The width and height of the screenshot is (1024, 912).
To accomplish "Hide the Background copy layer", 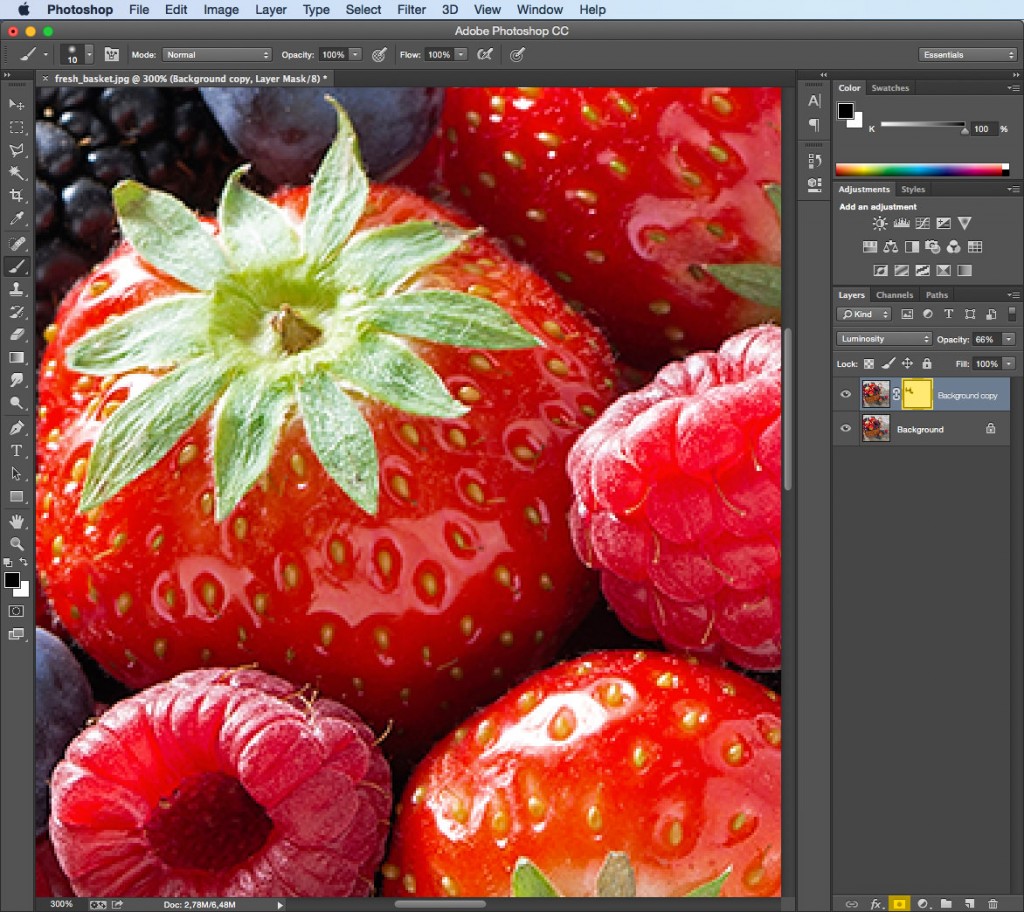I will [x=845, y=394].
